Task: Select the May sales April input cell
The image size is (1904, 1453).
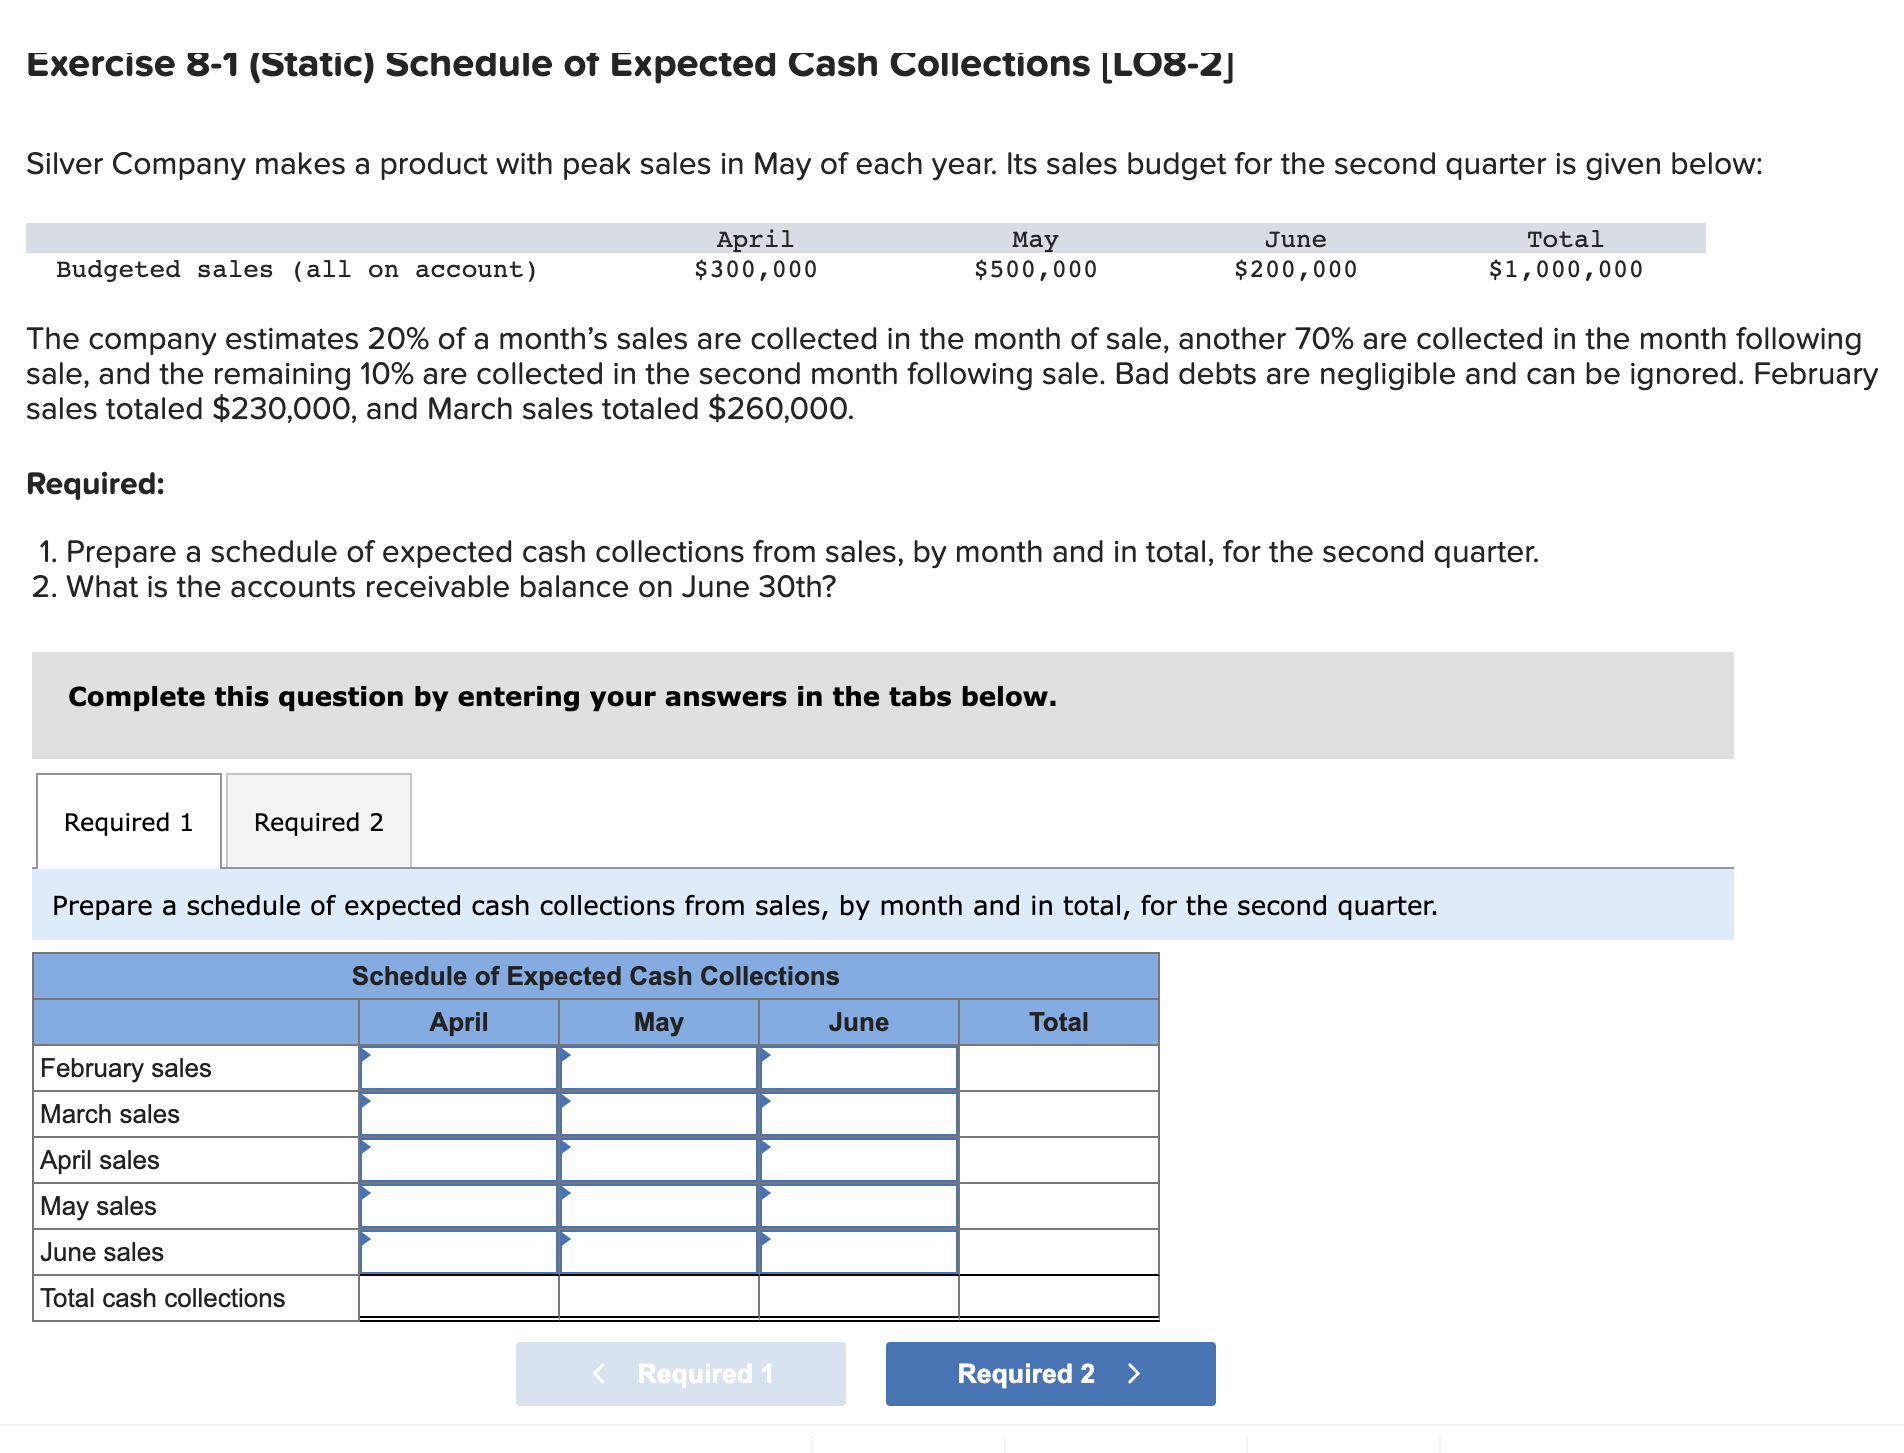Action: pos(458,1205)
